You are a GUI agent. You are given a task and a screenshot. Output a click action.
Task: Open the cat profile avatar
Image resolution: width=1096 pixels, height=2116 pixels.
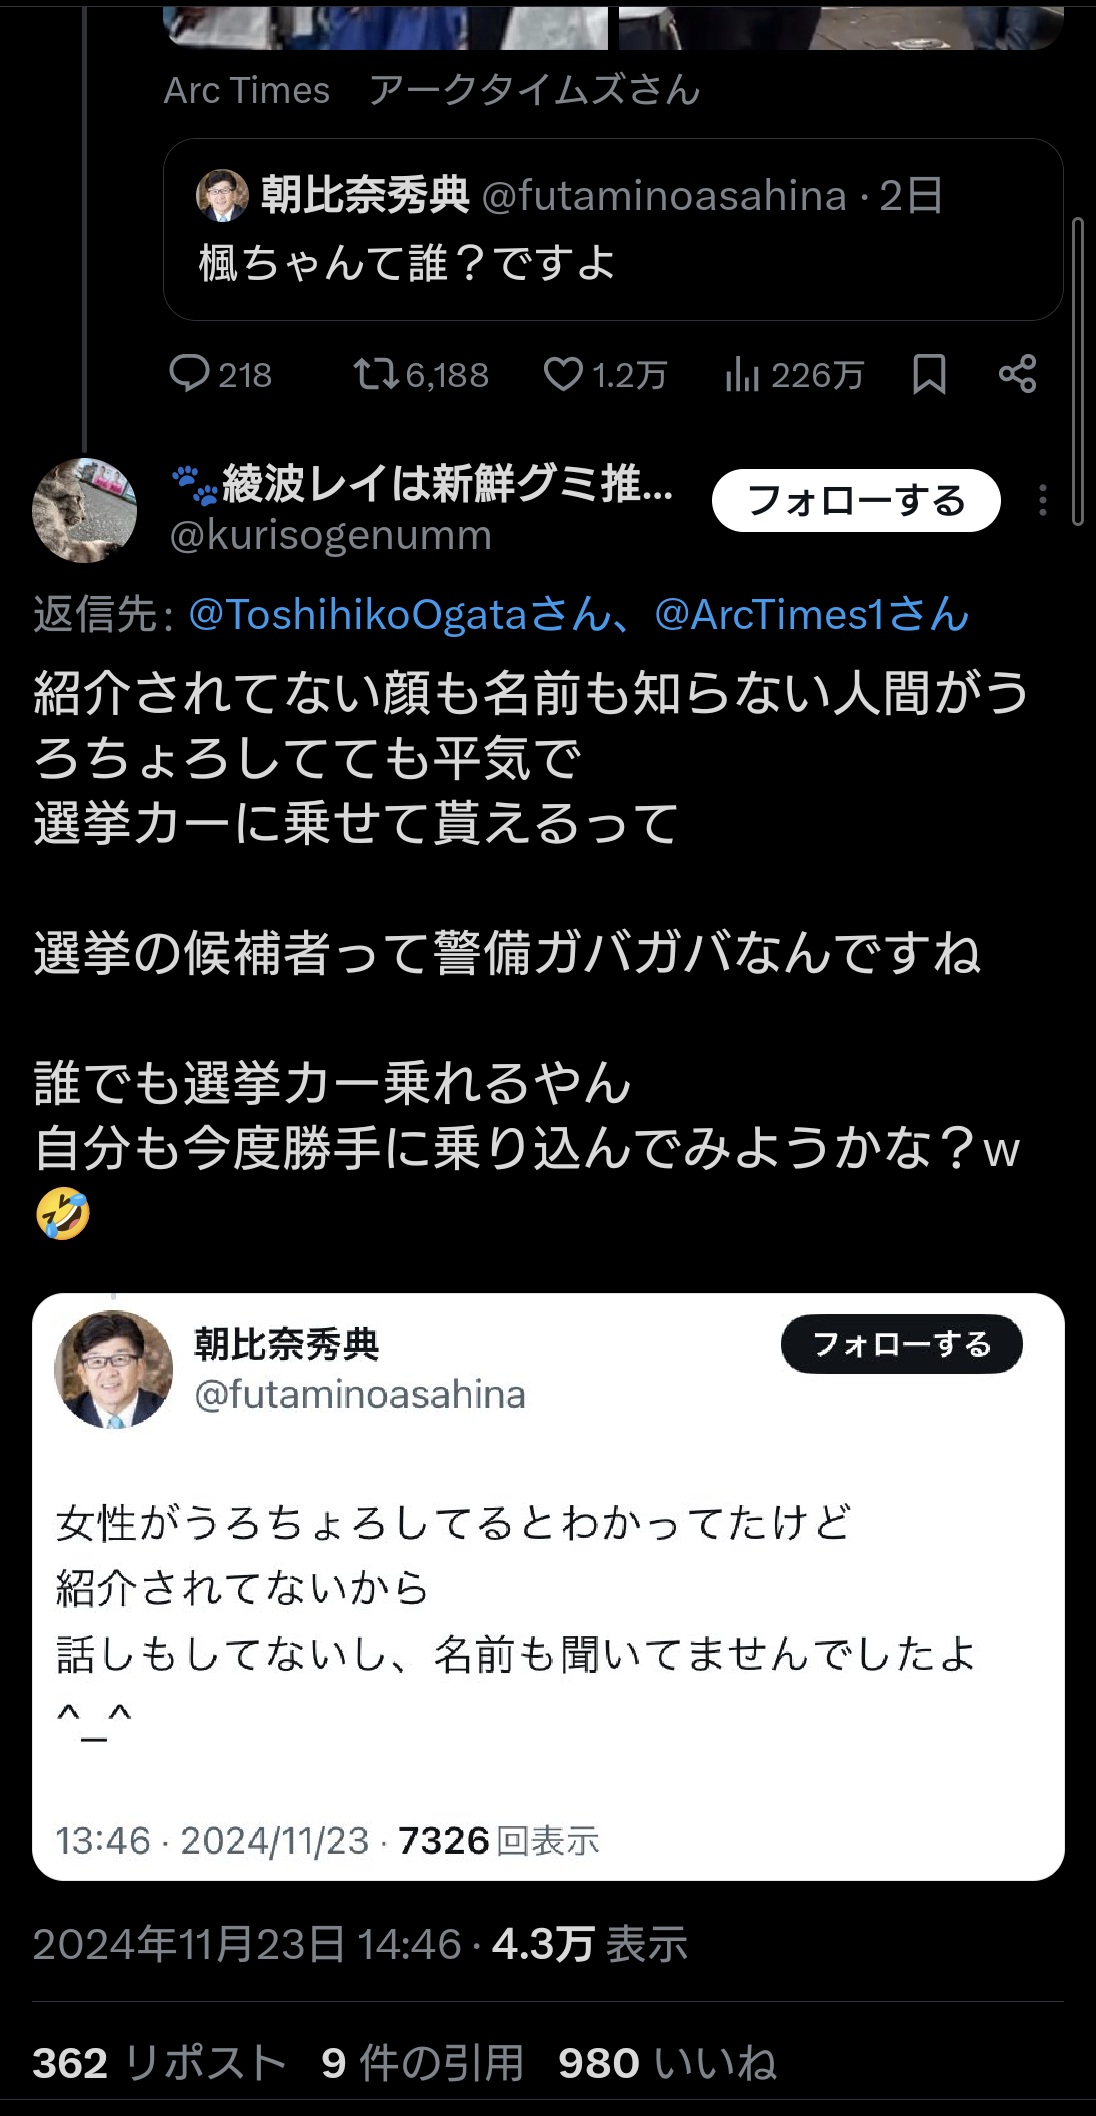click(x=85, y=510)
